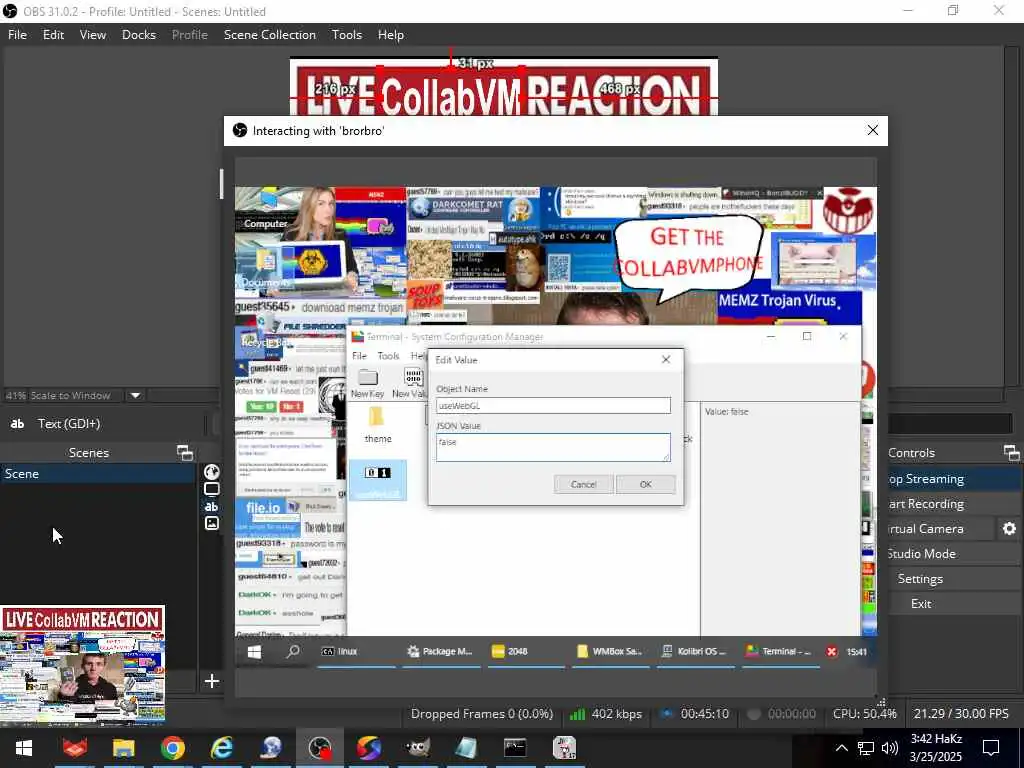The image size is (1024, 768).
Task: Pop out the Controls dock
Action: (x=1012, y=453)
